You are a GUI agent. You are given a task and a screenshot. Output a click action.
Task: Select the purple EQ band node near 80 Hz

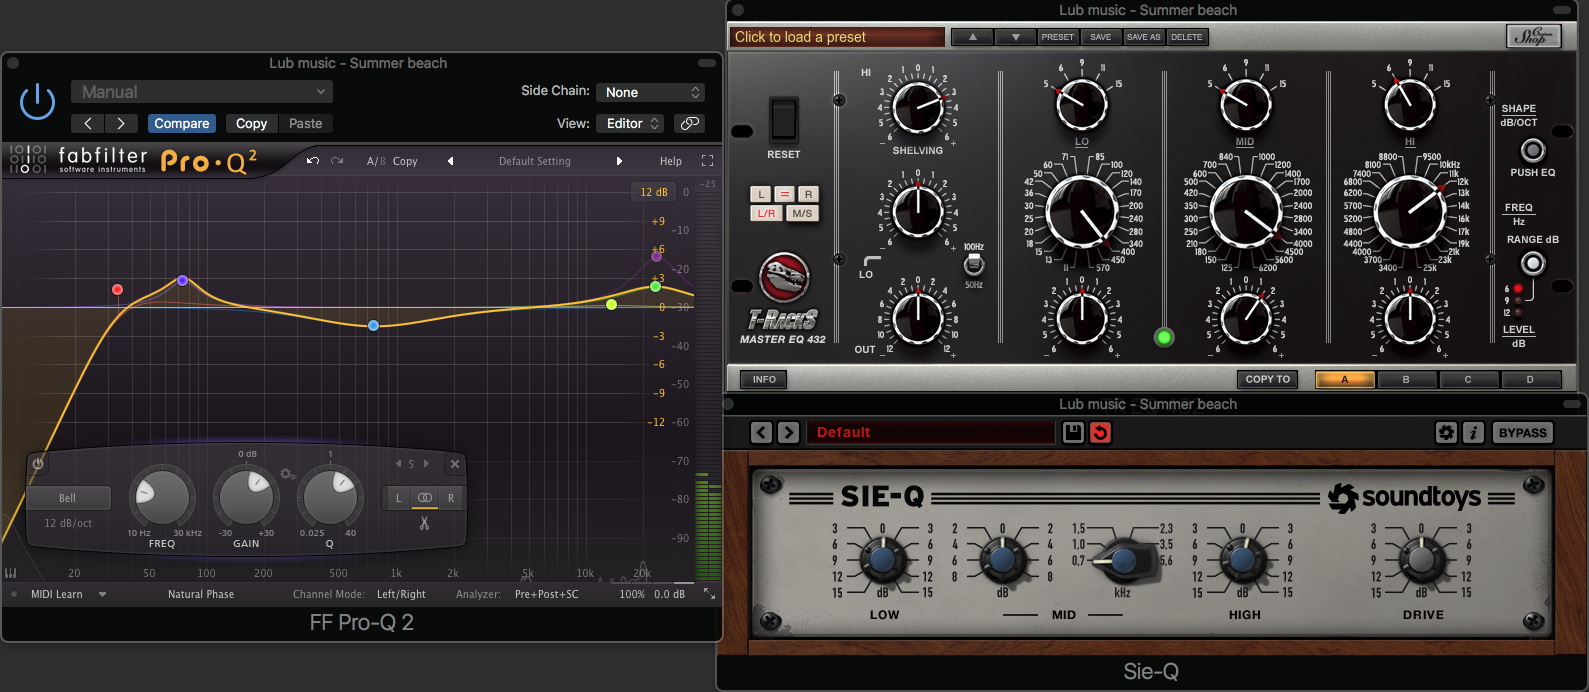182,281
